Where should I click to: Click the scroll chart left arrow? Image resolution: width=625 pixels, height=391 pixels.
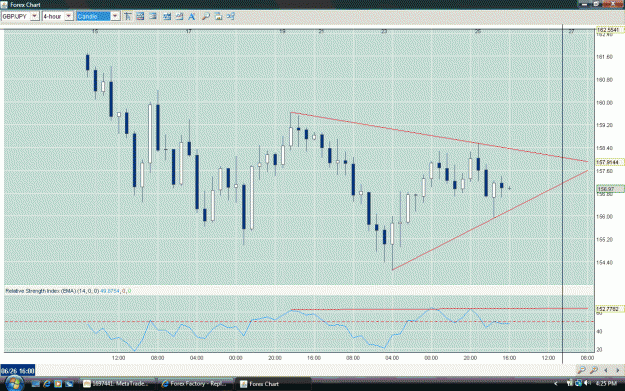pyautogui.click(x=606, y=370)
